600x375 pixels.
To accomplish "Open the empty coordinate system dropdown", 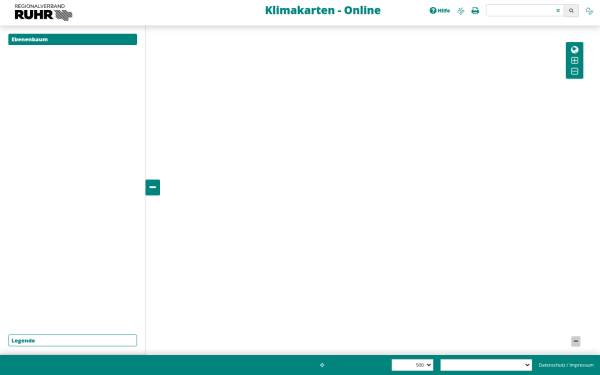I will [486, 365].
